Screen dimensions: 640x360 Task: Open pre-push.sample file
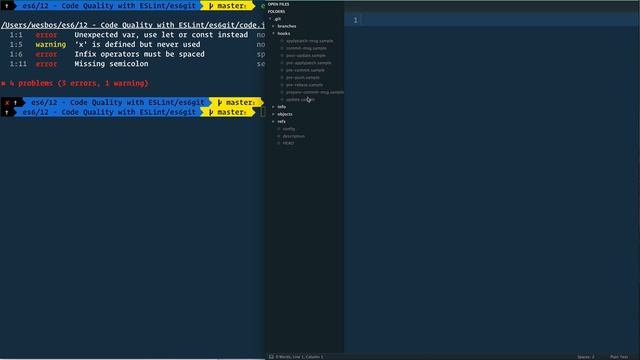tap(303, 78)
